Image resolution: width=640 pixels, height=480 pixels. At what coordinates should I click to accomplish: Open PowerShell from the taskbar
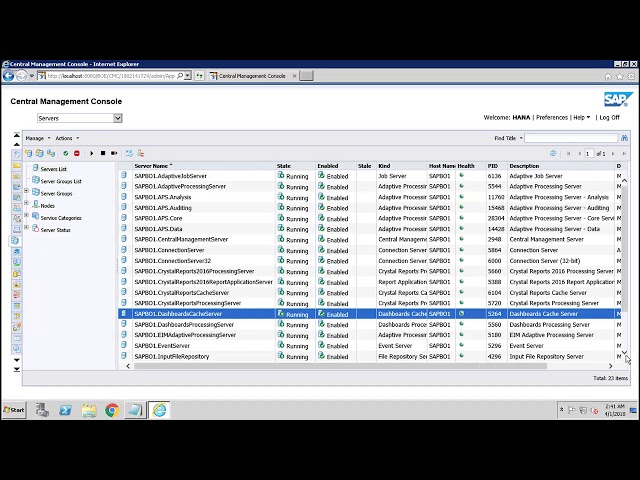point(65,410)
